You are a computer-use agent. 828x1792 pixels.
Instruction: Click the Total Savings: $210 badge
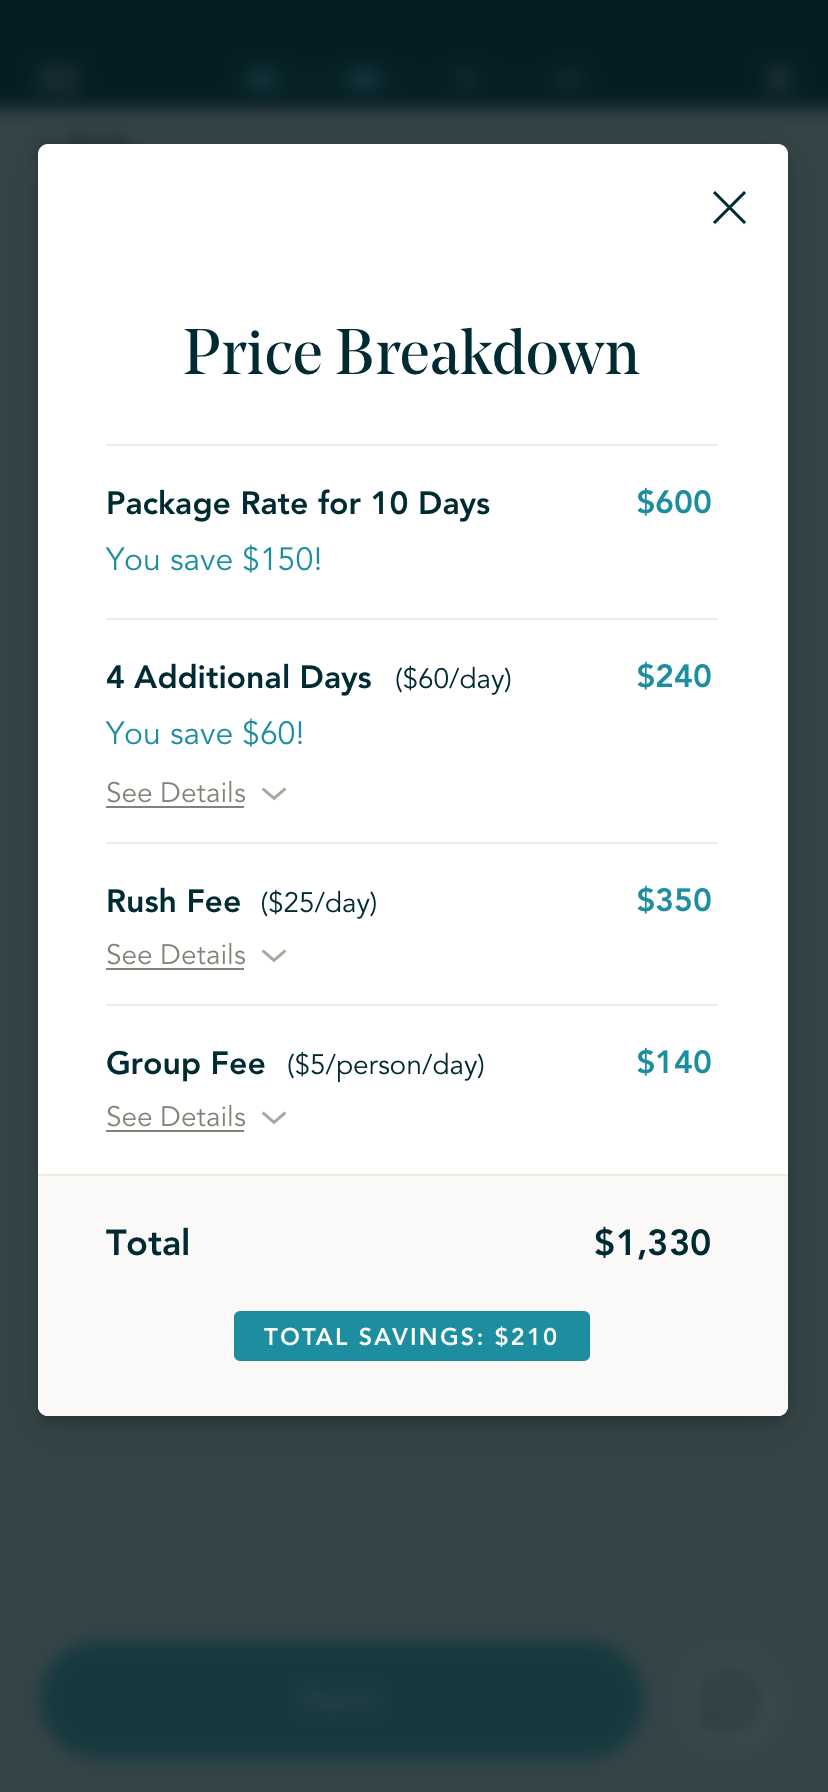click(x=411, y=1336)
